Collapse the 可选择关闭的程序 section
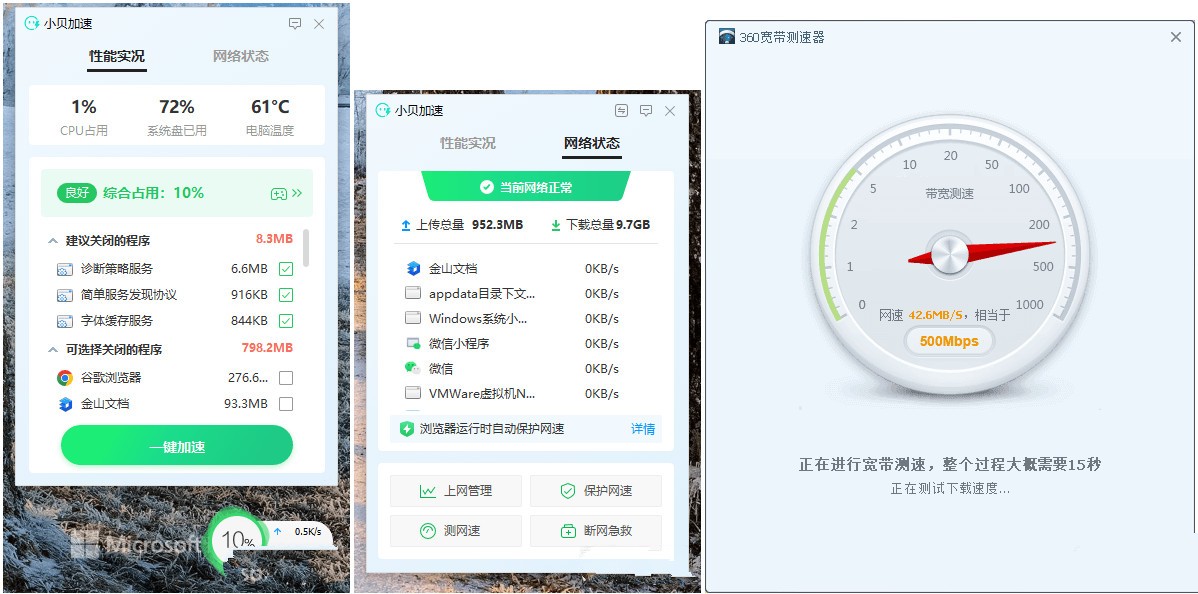1198x594 pixels. coord(53,350)
